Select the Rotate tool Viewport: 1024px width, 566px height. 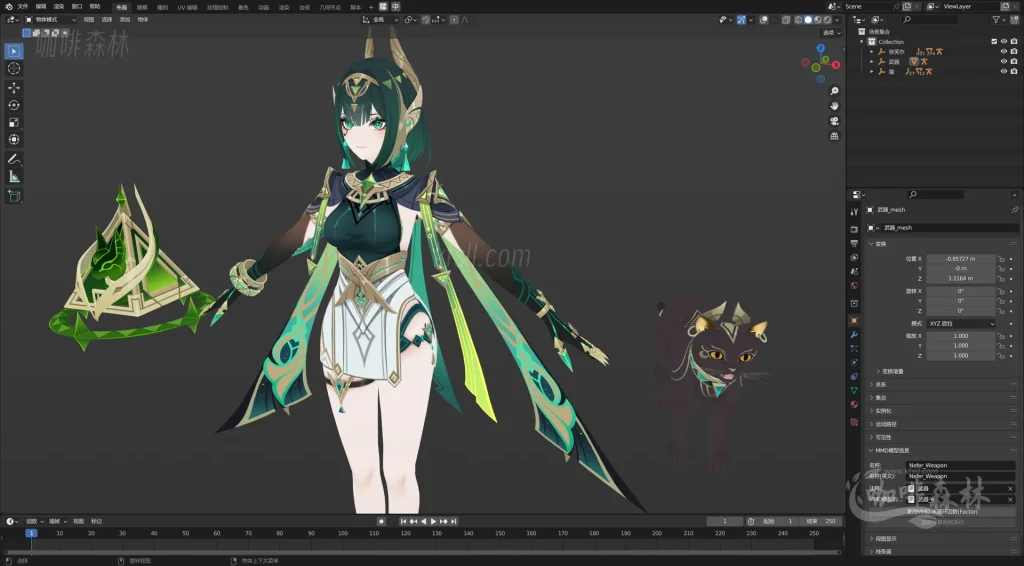(x=14, y=105)
